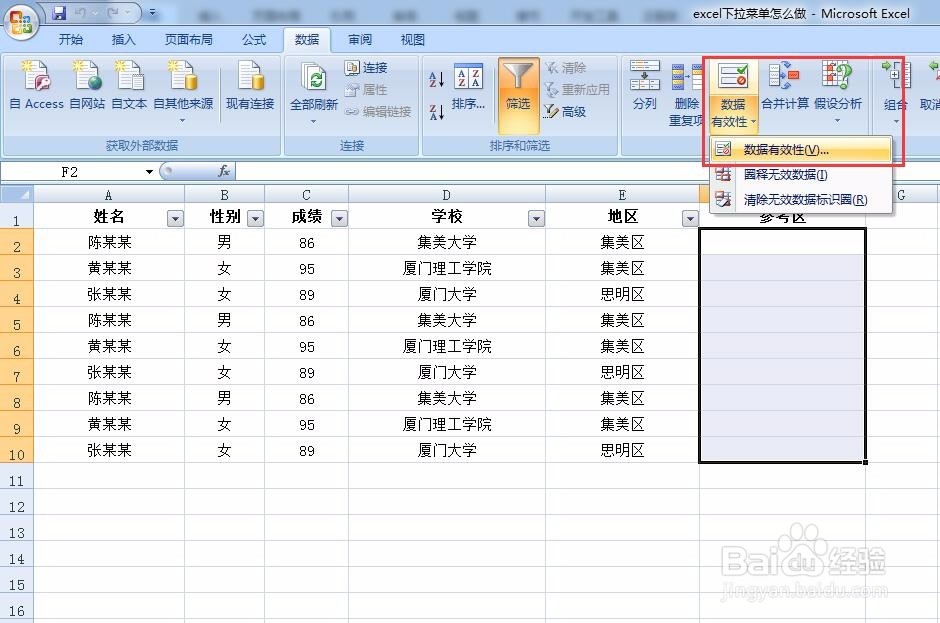The height and width of the screenshot is (623, 940).
Task: Open the 学校 column filter dropdown
Action: [x=537, y=217]
